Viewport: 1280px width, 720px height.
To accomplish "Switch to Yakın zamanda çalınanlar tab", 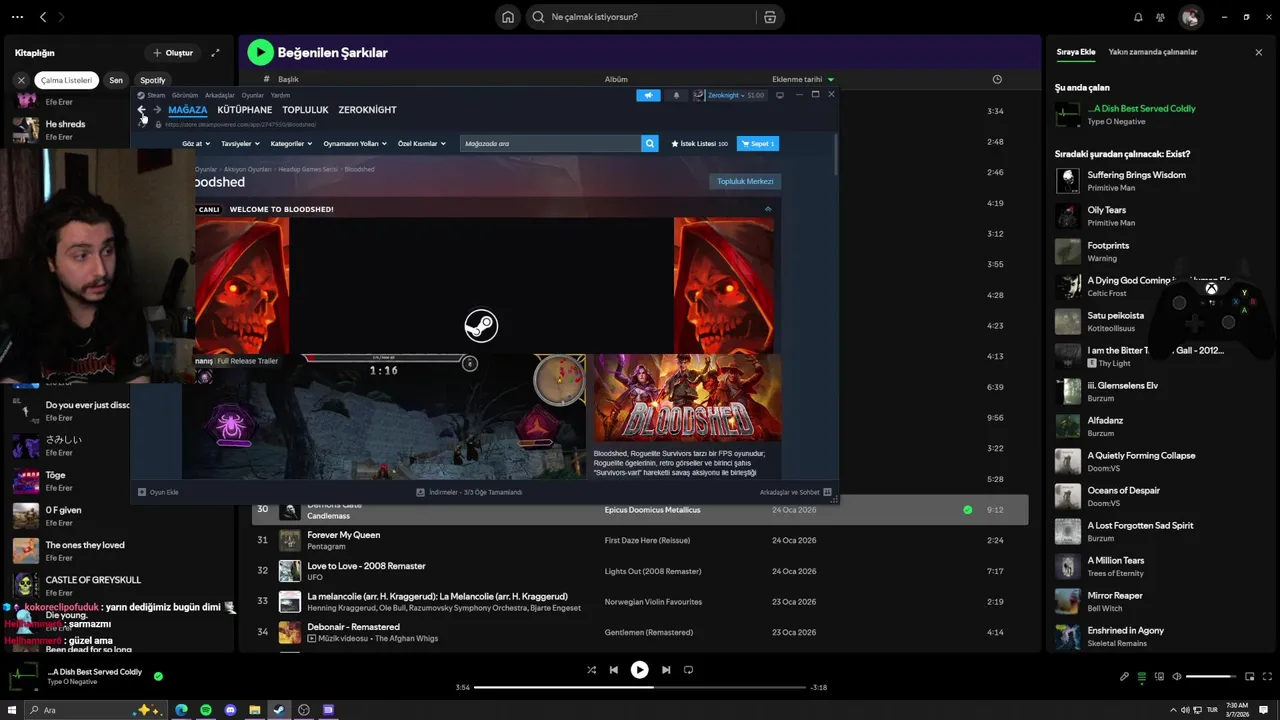I will 1153,52.
